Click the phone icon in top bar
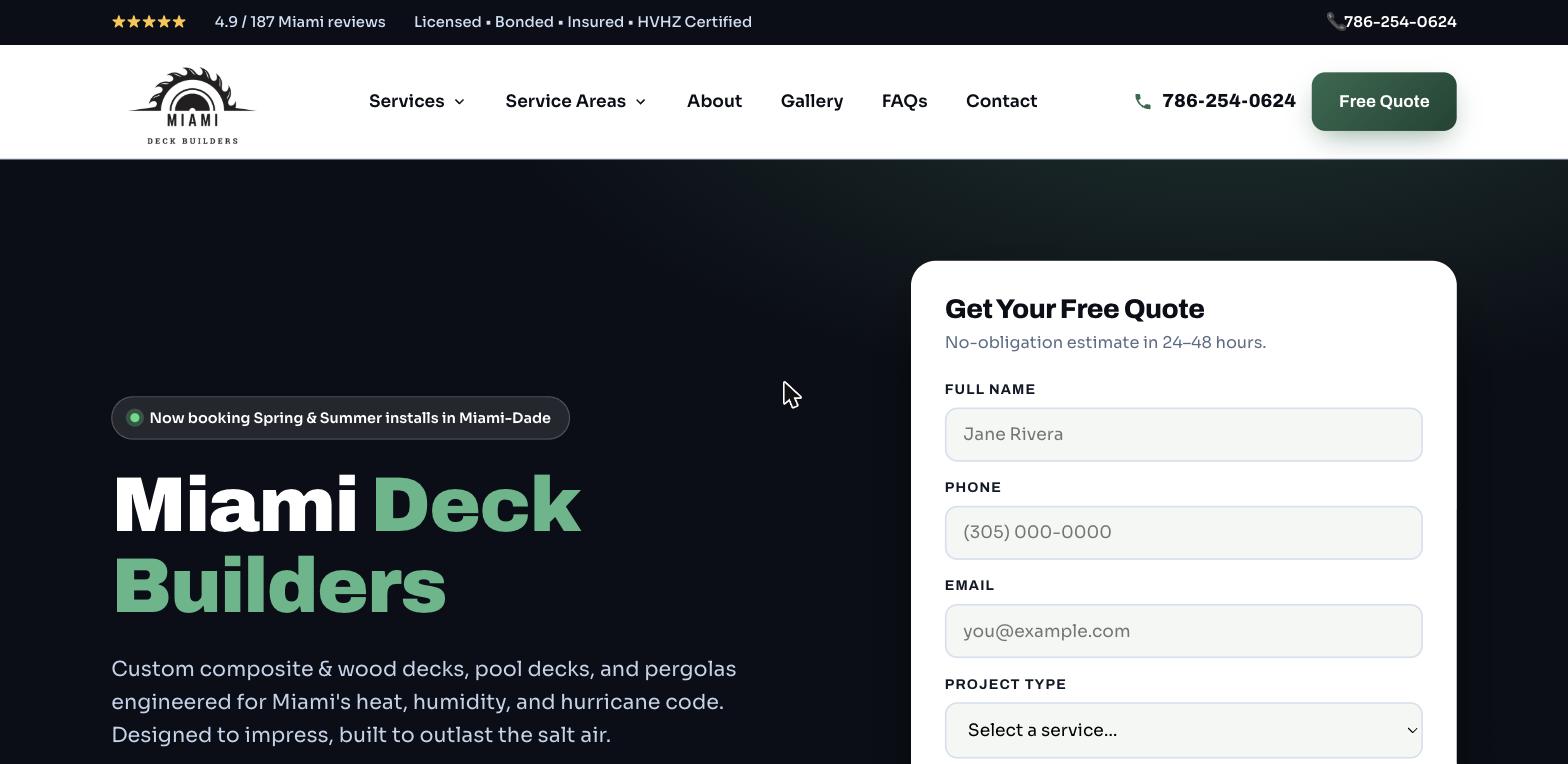Image resolution: width=1568 pixels, height=764 pixels. (1335, 22)
